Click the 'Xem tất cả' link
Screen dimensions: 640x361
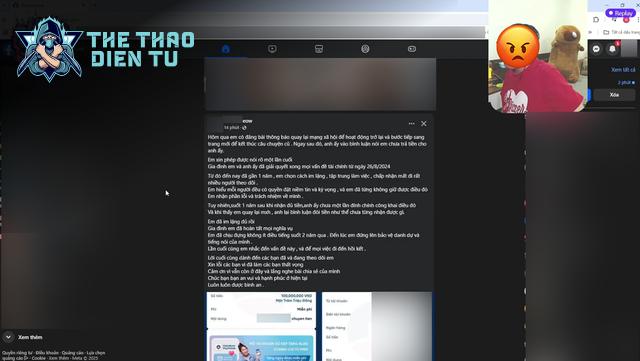tap(623, 70)
